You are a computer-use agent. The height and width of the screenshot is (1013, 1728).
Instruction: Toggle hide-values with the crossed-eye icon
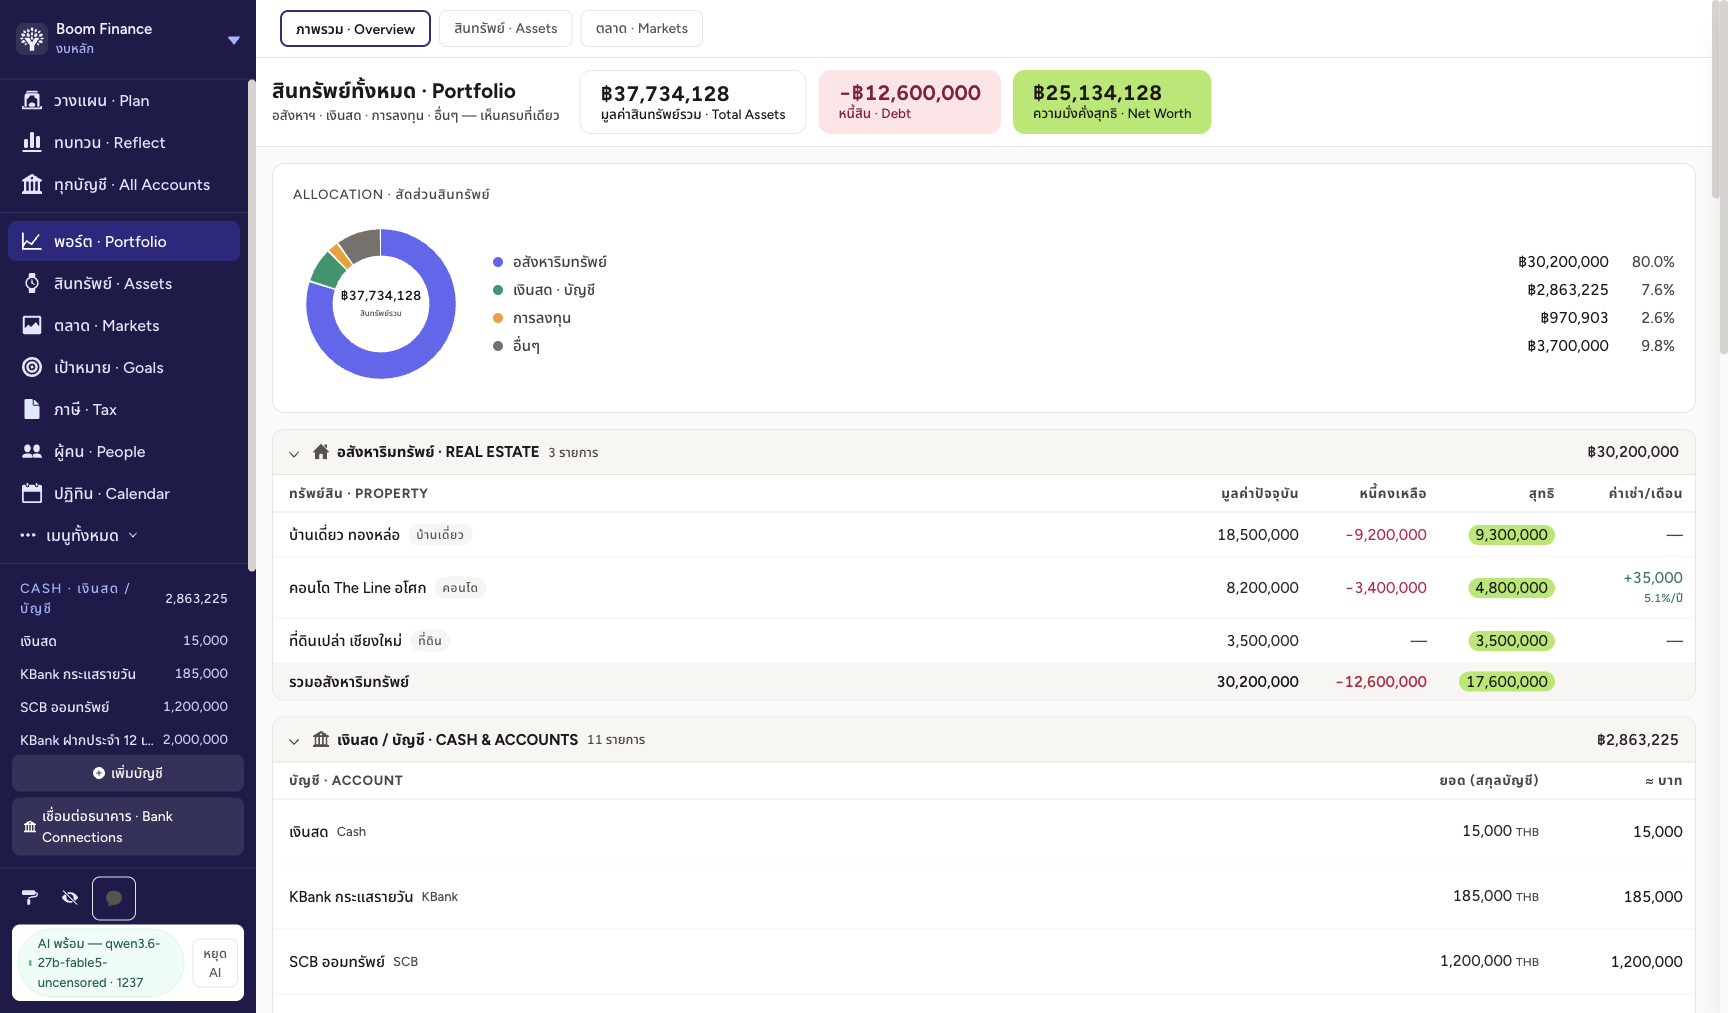coord(70,897)
